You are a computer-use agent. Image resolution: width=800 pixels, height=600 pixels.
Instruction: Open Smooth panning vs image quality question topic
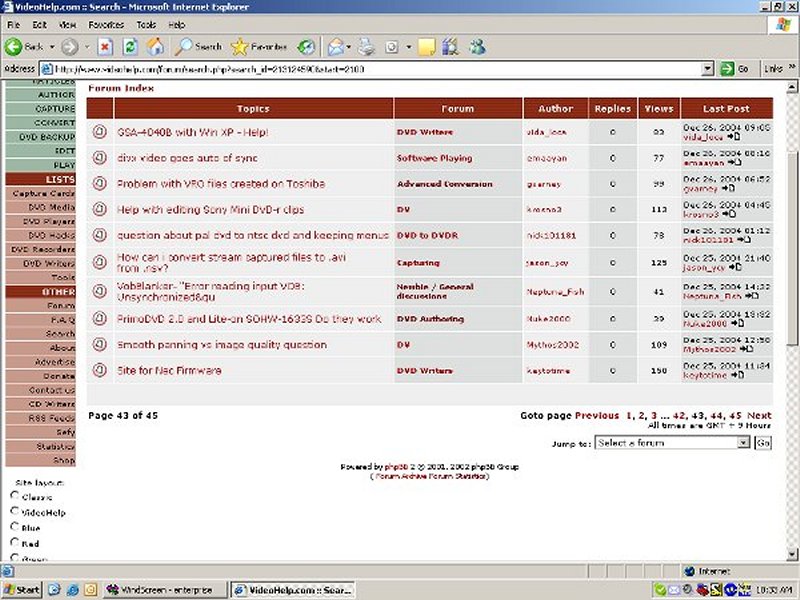coord(222,344)
